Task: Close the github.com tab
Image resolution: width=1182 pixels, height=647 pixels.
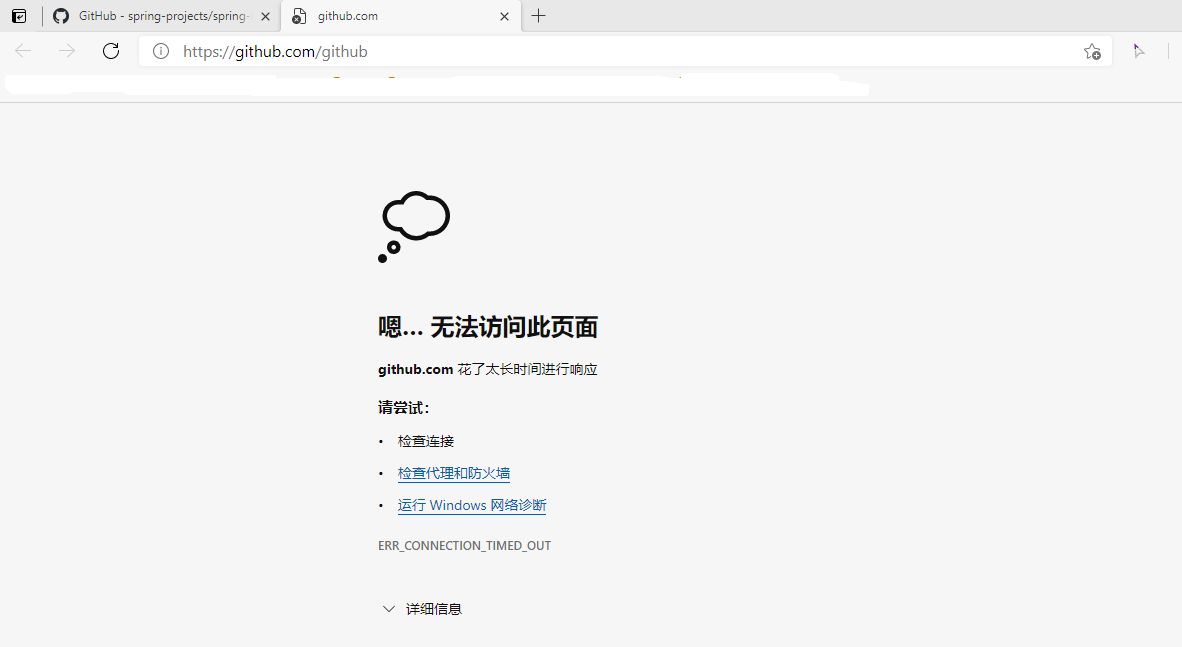Action: pyautogui.click(x=504, y=16)
